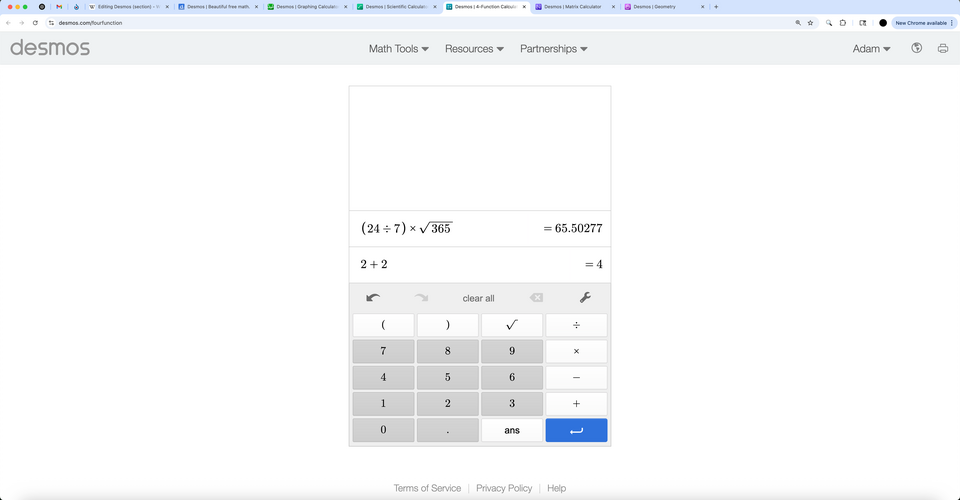
Task: Switch to Desmos Graphing Calculator tab
Action: [x=307, y=7]
